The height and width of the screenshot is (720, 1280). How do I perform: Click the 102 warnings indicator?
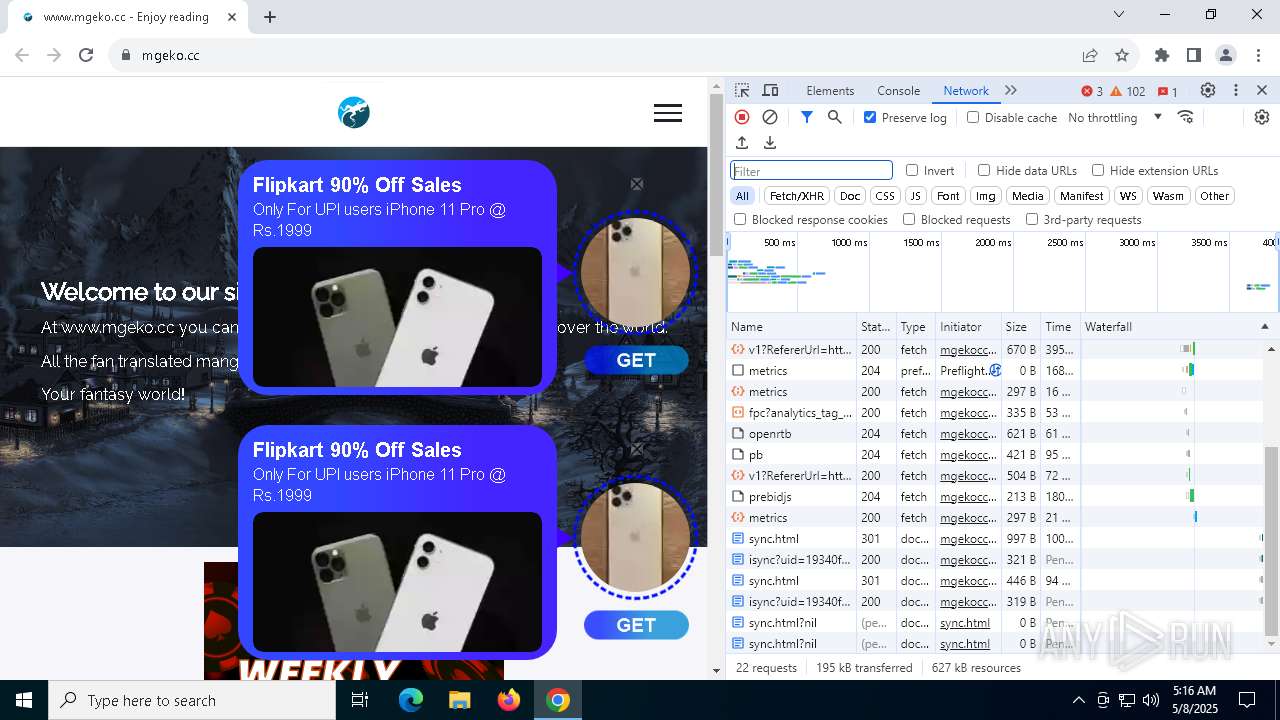(1128, 91)
